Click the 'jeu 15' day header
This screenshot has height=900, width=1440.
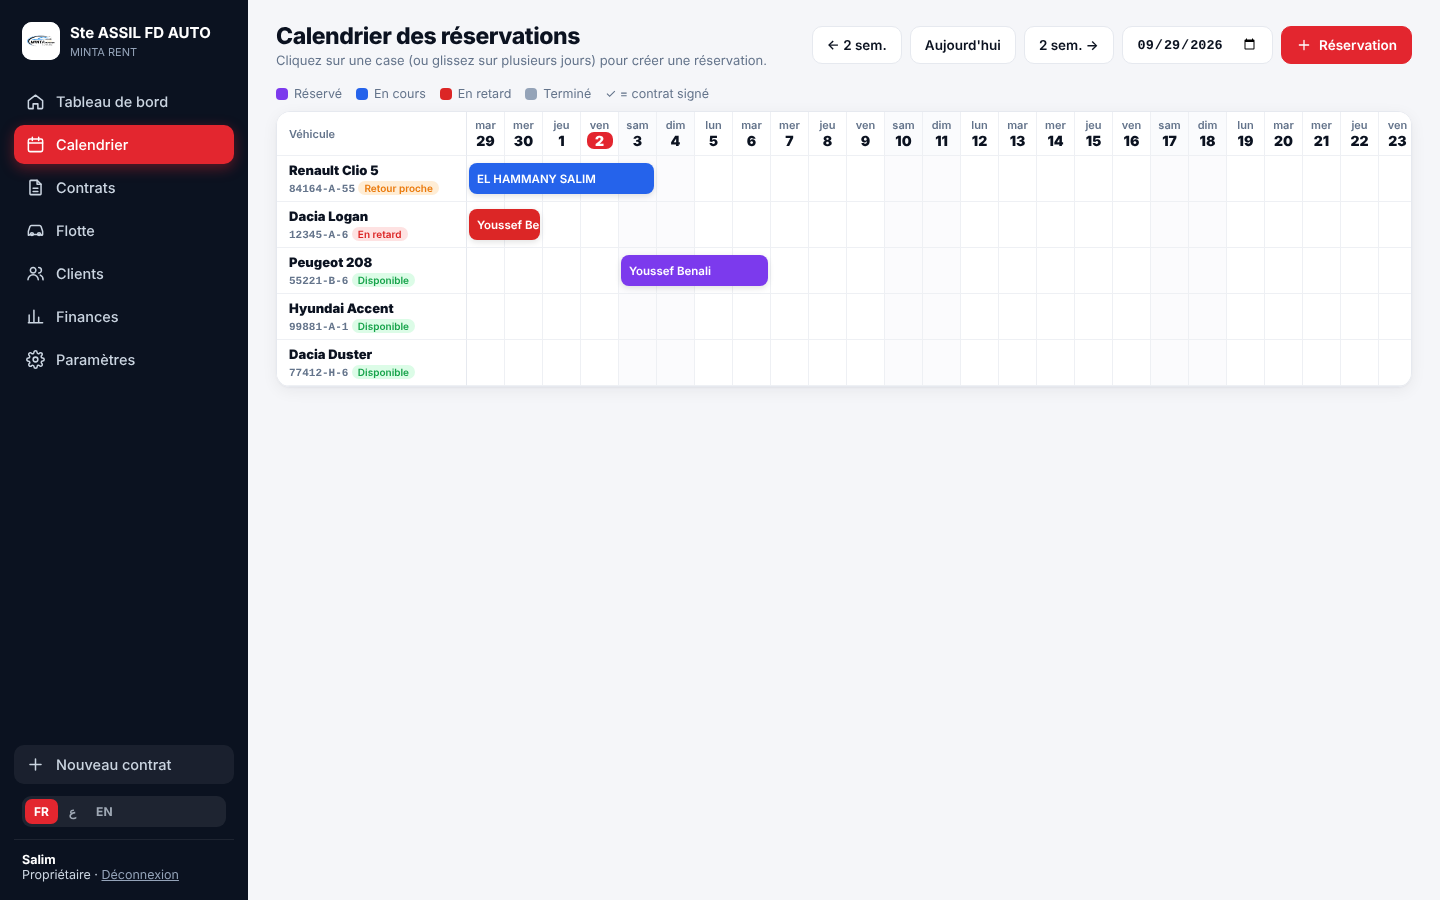coord(1093,134)
